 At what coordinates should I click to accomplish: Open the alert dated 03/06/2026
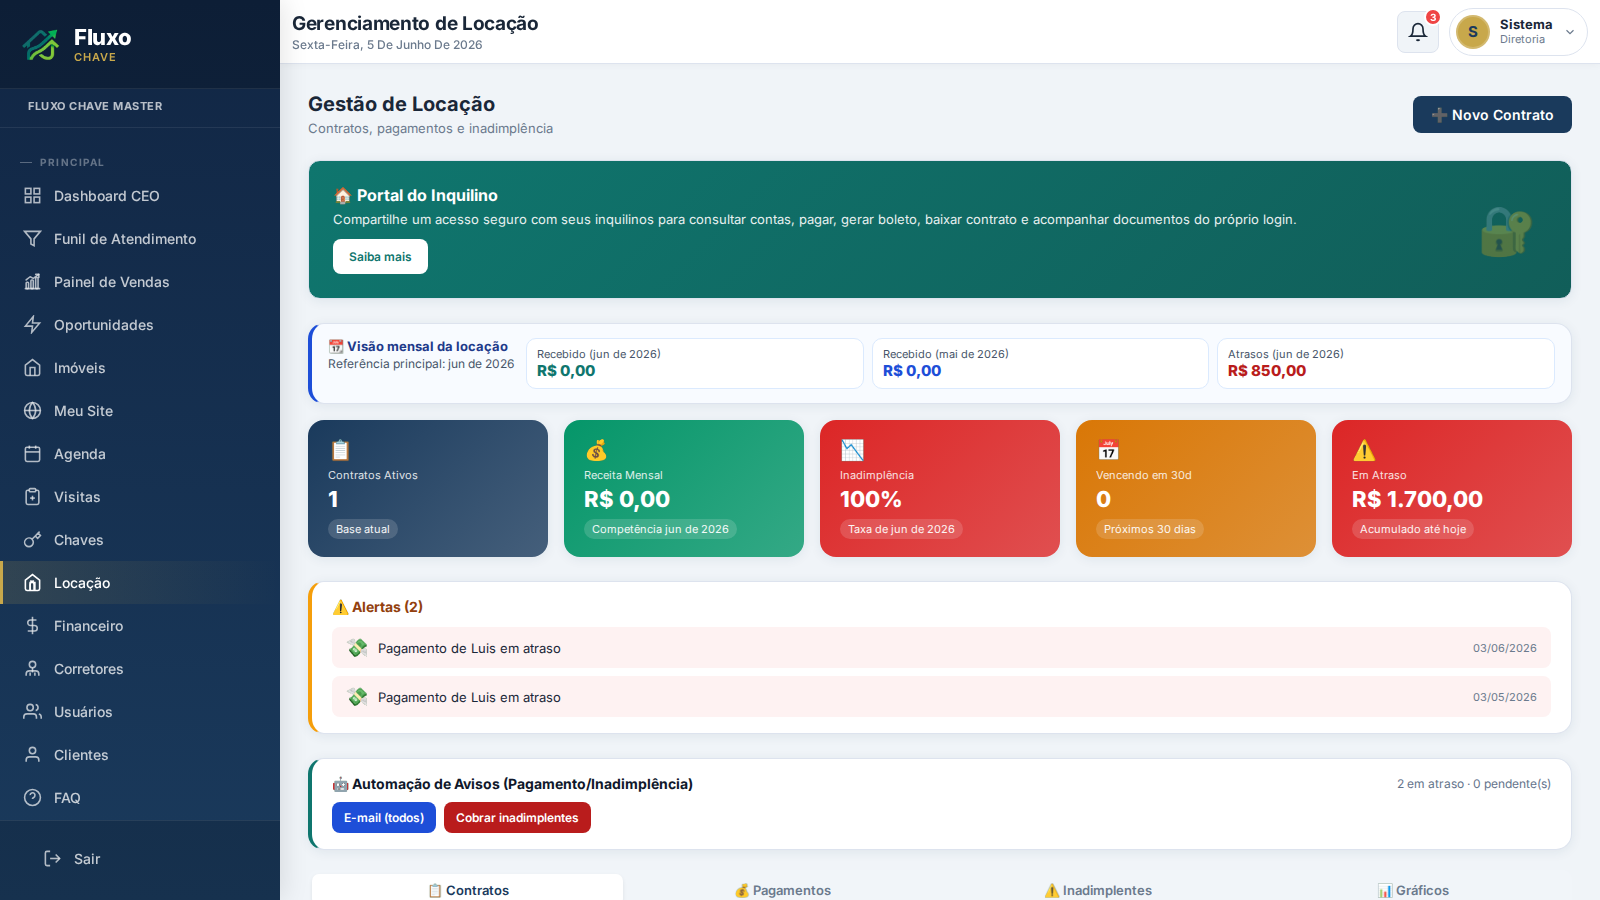(x=941, y=648)
